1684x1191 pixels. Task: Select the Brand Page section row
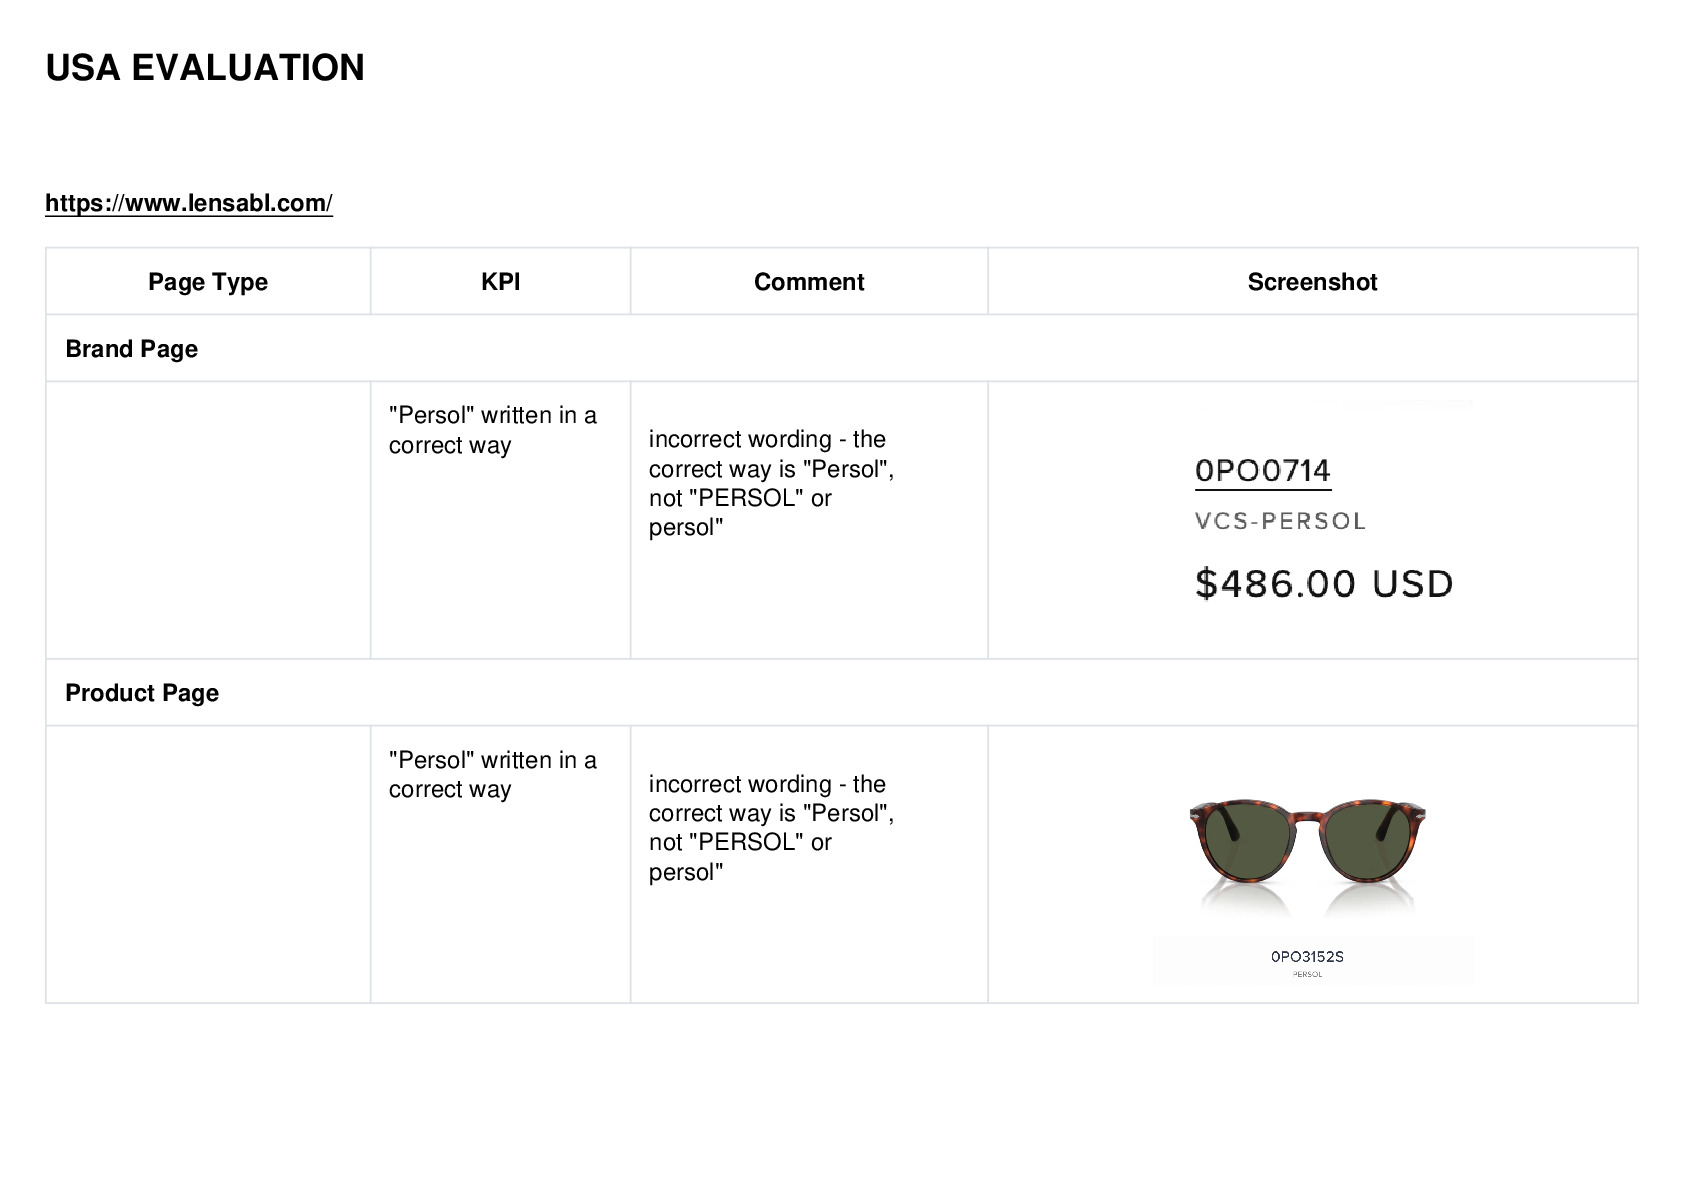pyautogui.click(x=842, y=348)
